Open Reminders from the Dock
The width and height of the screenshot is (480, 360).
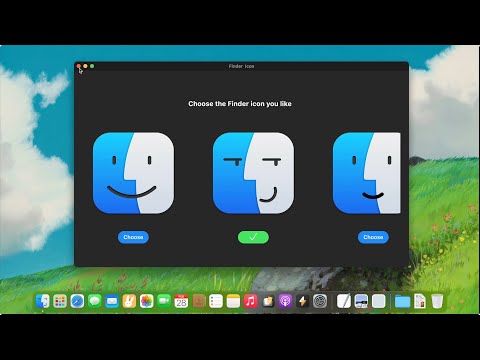point(216,301)
